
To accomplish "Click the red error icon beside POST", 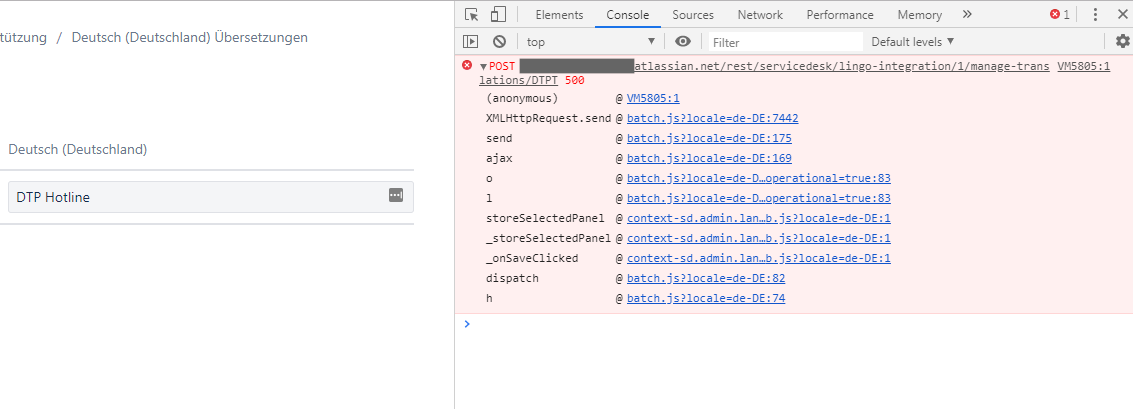I will 467,66.
